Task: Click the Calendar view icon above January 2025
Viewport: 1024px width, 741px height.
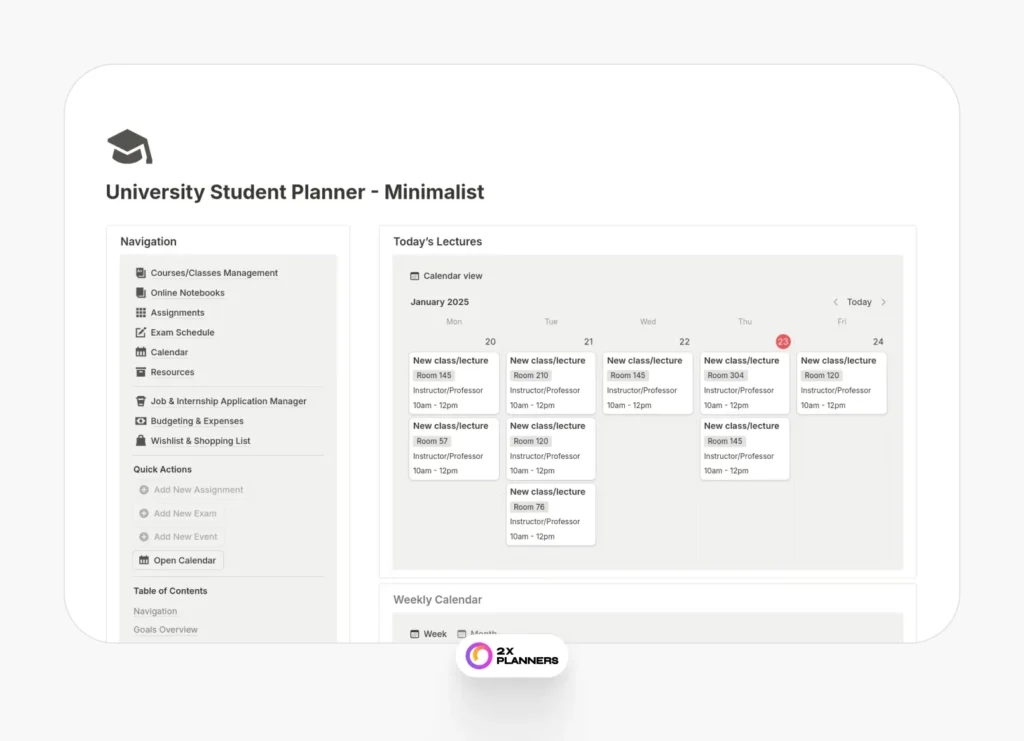Action: [413, 275]
